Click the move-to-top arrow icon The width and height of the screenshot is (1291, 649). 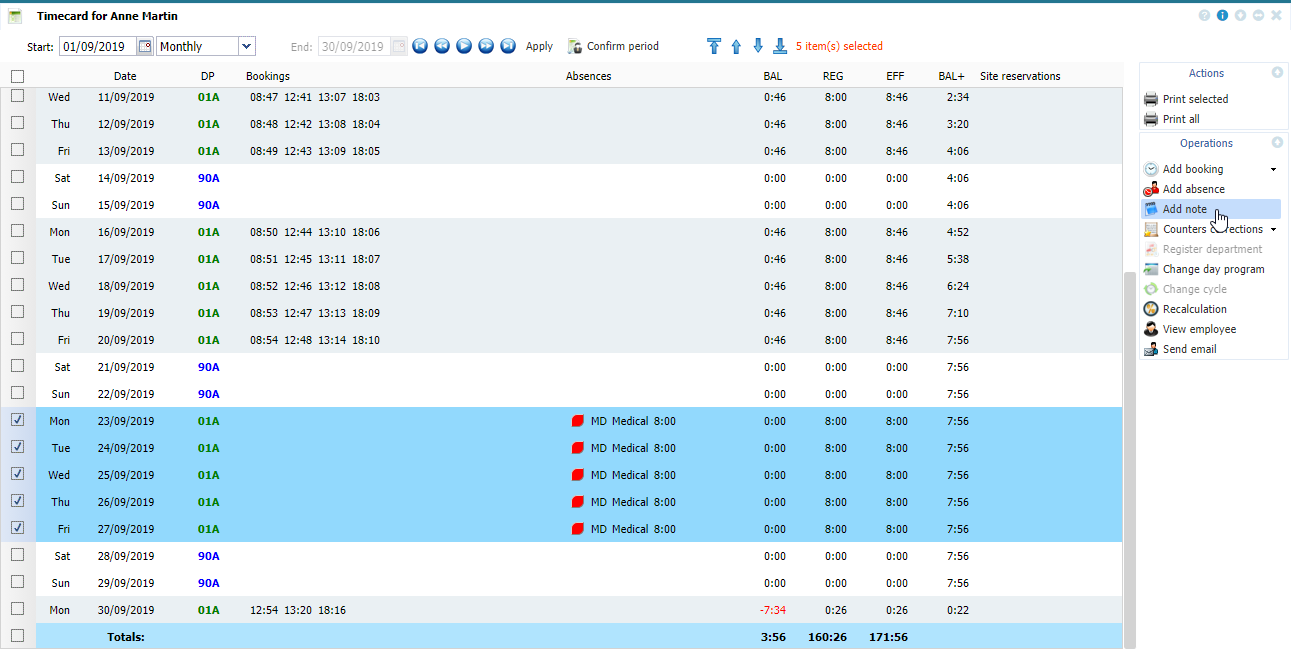[x=713, y=46]
